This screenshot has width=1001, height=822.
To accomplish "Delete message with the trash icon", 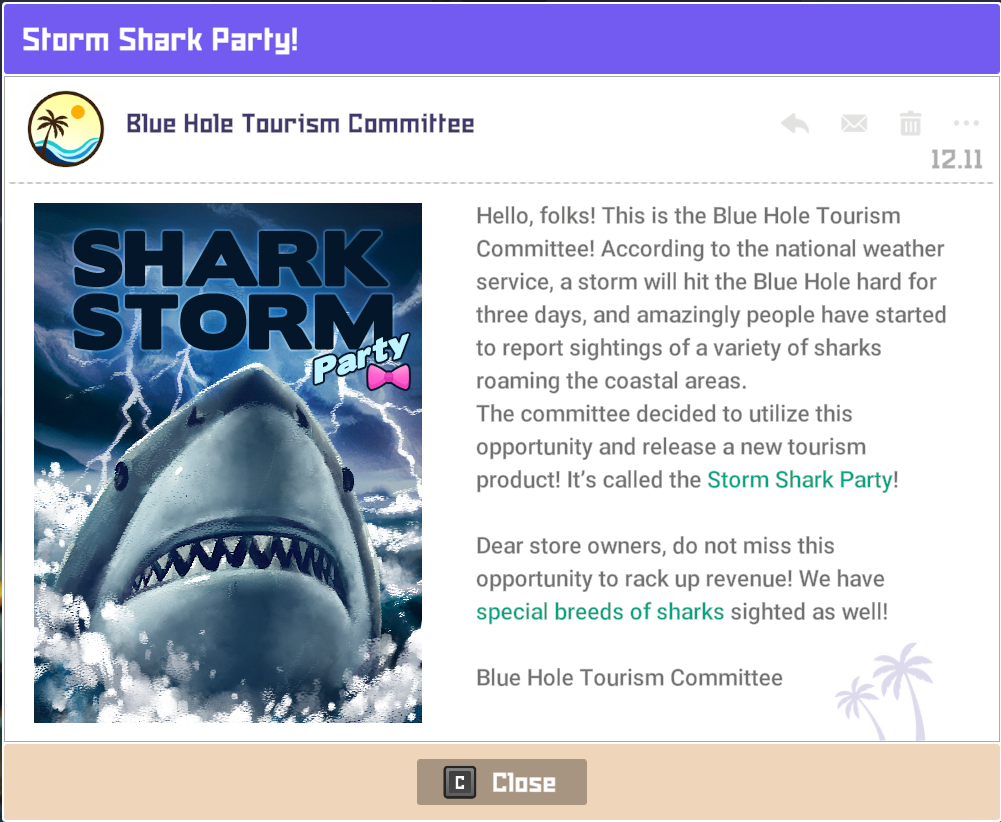I will click(x=910, y=124).
